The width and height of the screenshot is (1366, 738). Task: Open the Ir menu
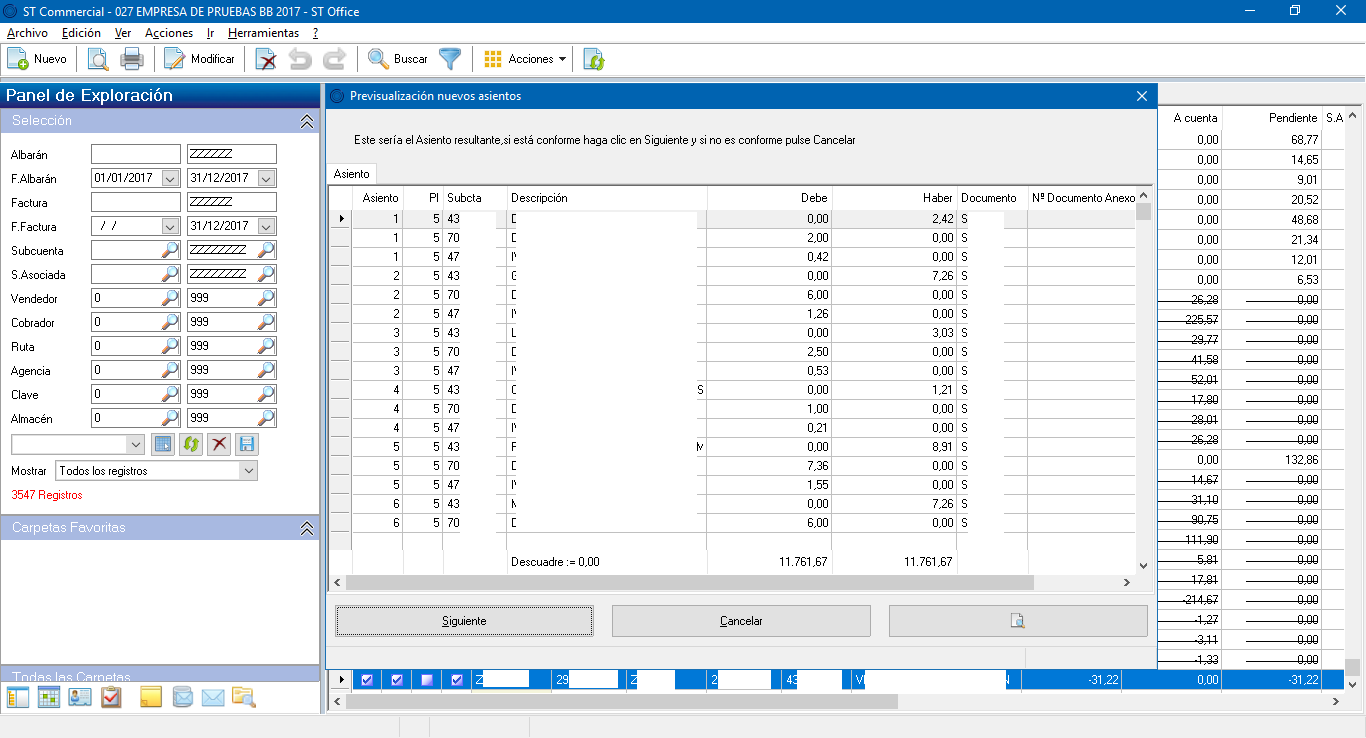point(210,33)
